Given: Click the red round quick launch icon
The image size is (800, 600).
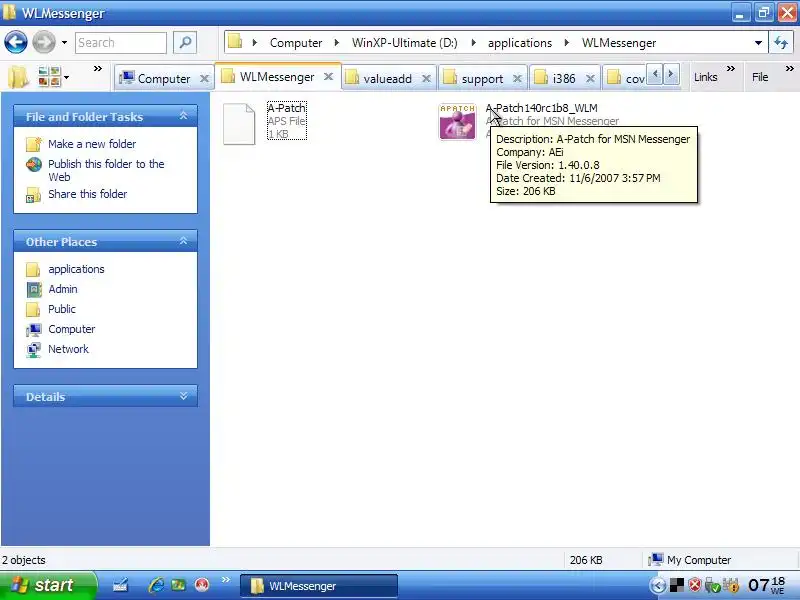Looking at the screenshot, I should [202, 585].
